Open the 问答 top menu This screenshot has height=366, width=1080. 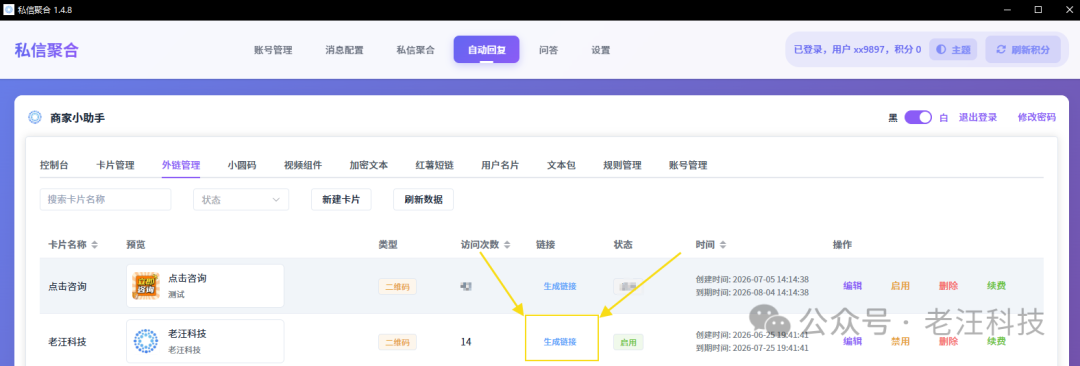[548, 50]
